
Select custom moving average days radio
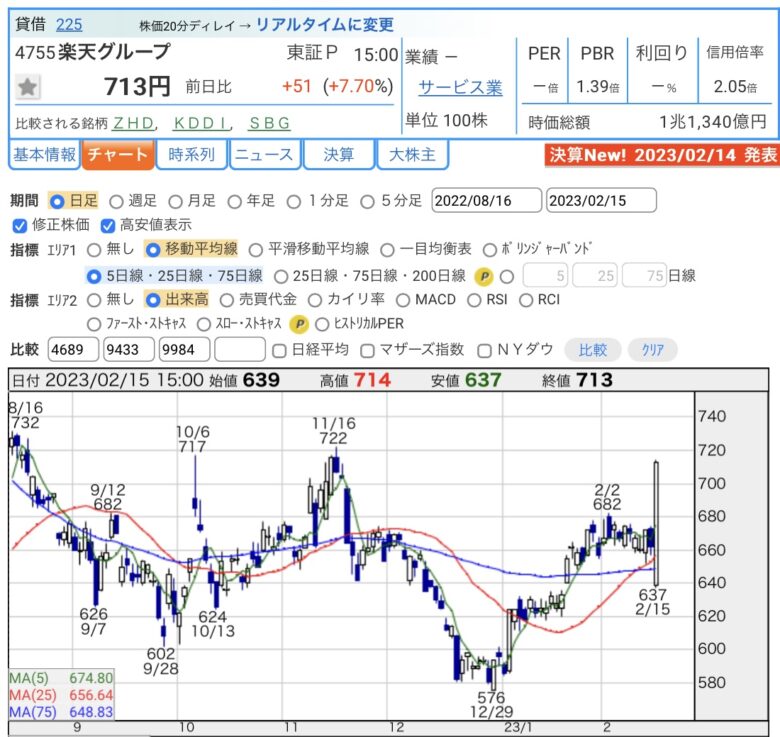[507, 276]
